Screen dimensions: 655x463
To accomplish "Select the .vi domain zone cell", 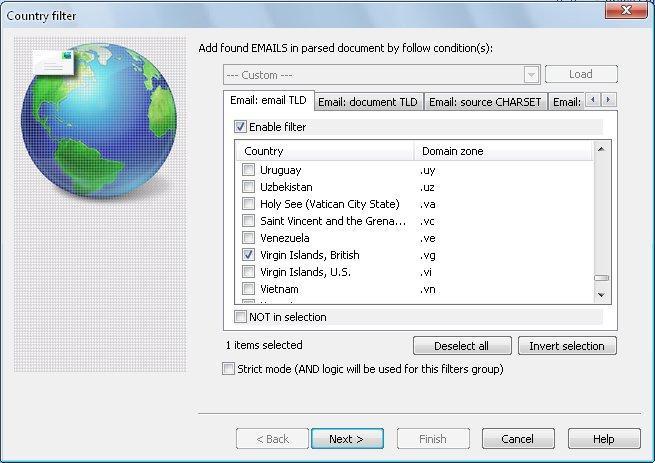I will (426, 272).
